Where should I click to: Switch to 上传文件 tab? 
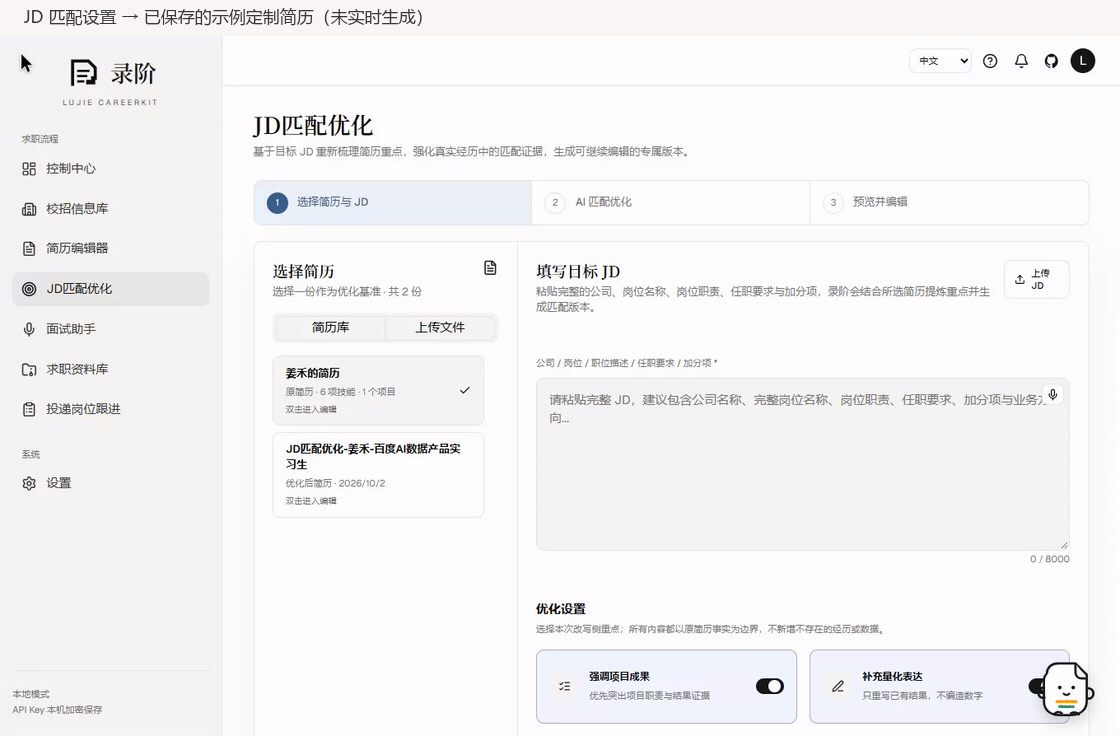[440, 327]
